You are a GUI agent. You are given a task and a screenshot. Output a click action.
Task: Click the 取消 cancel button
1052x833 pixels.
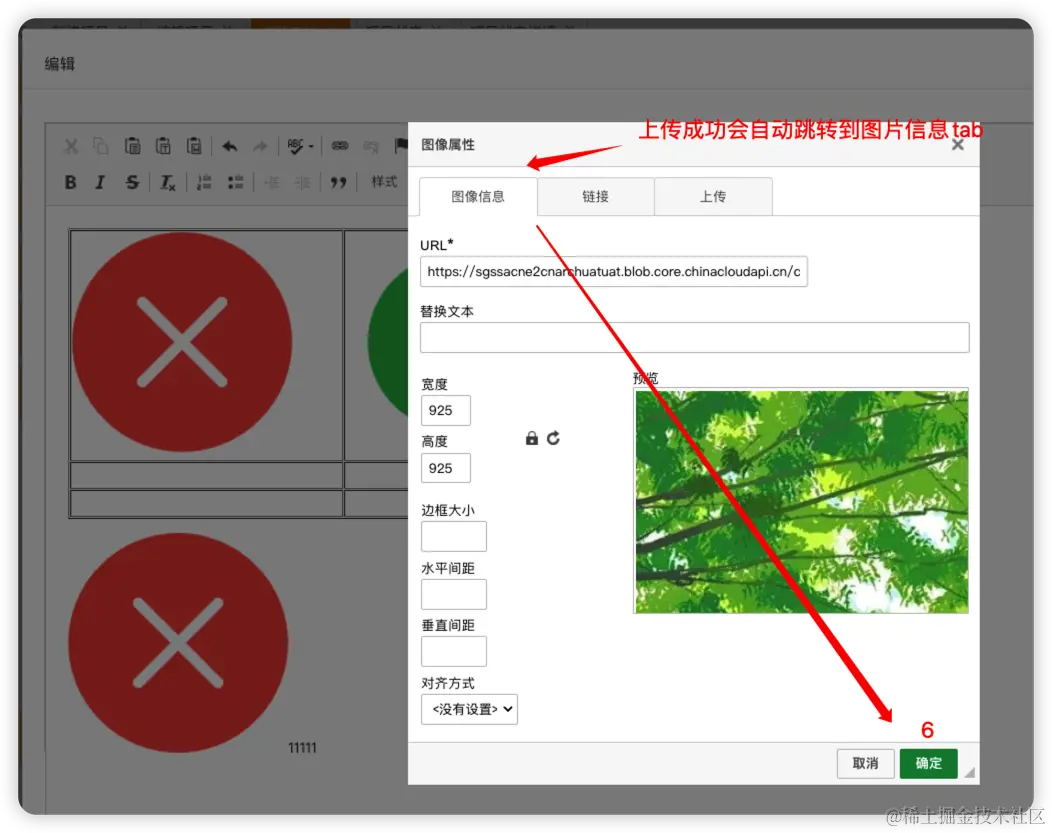865,763
